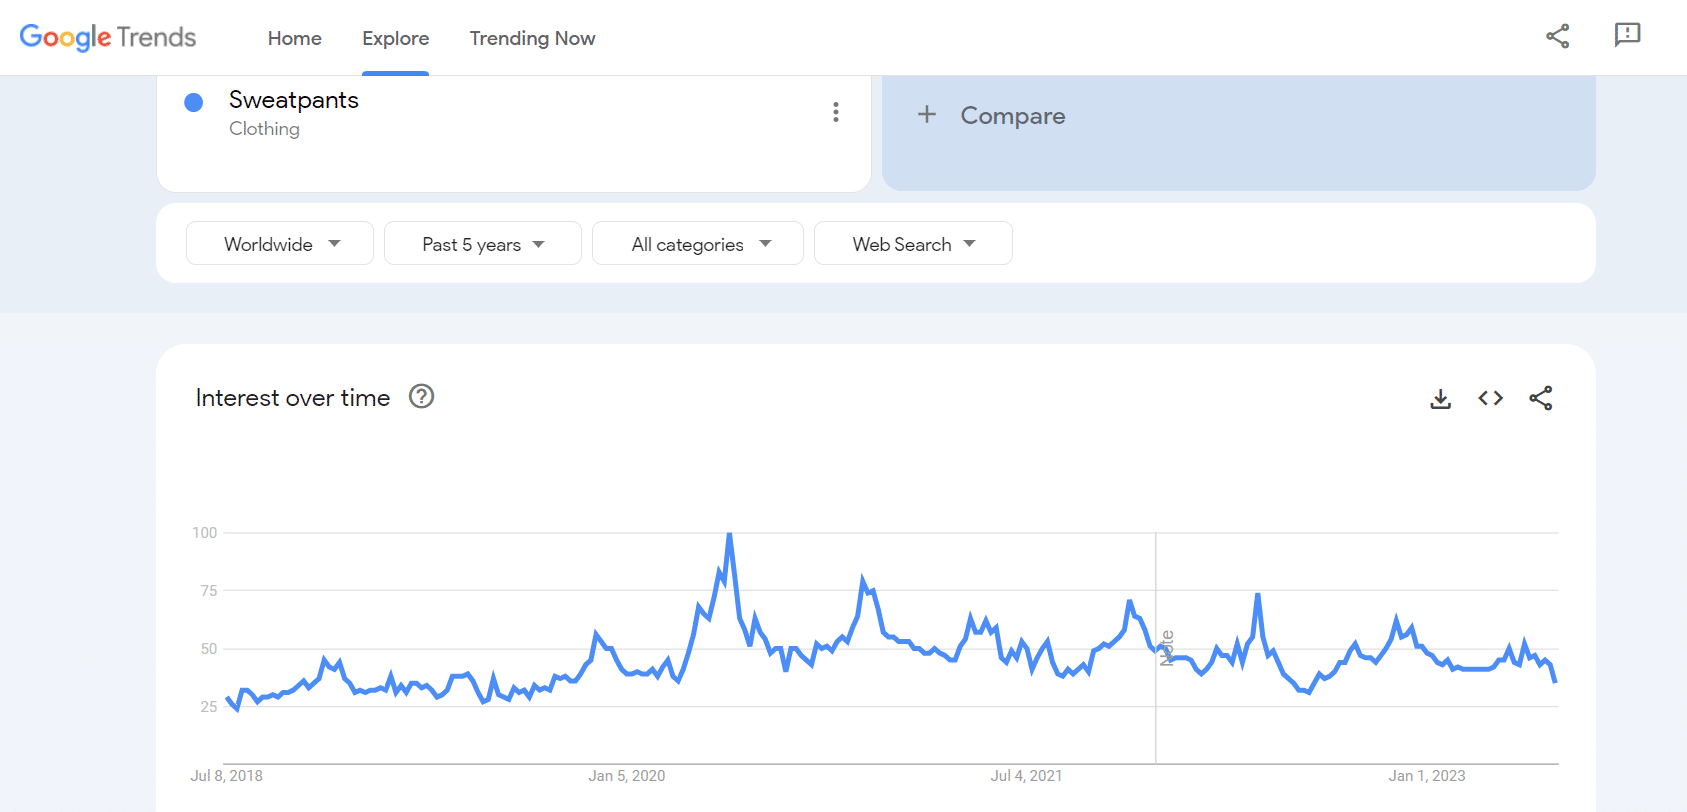Click the blue Sweatpants color dot
The width and height of the screenshot is (1687, 812).
click(194, 102)
